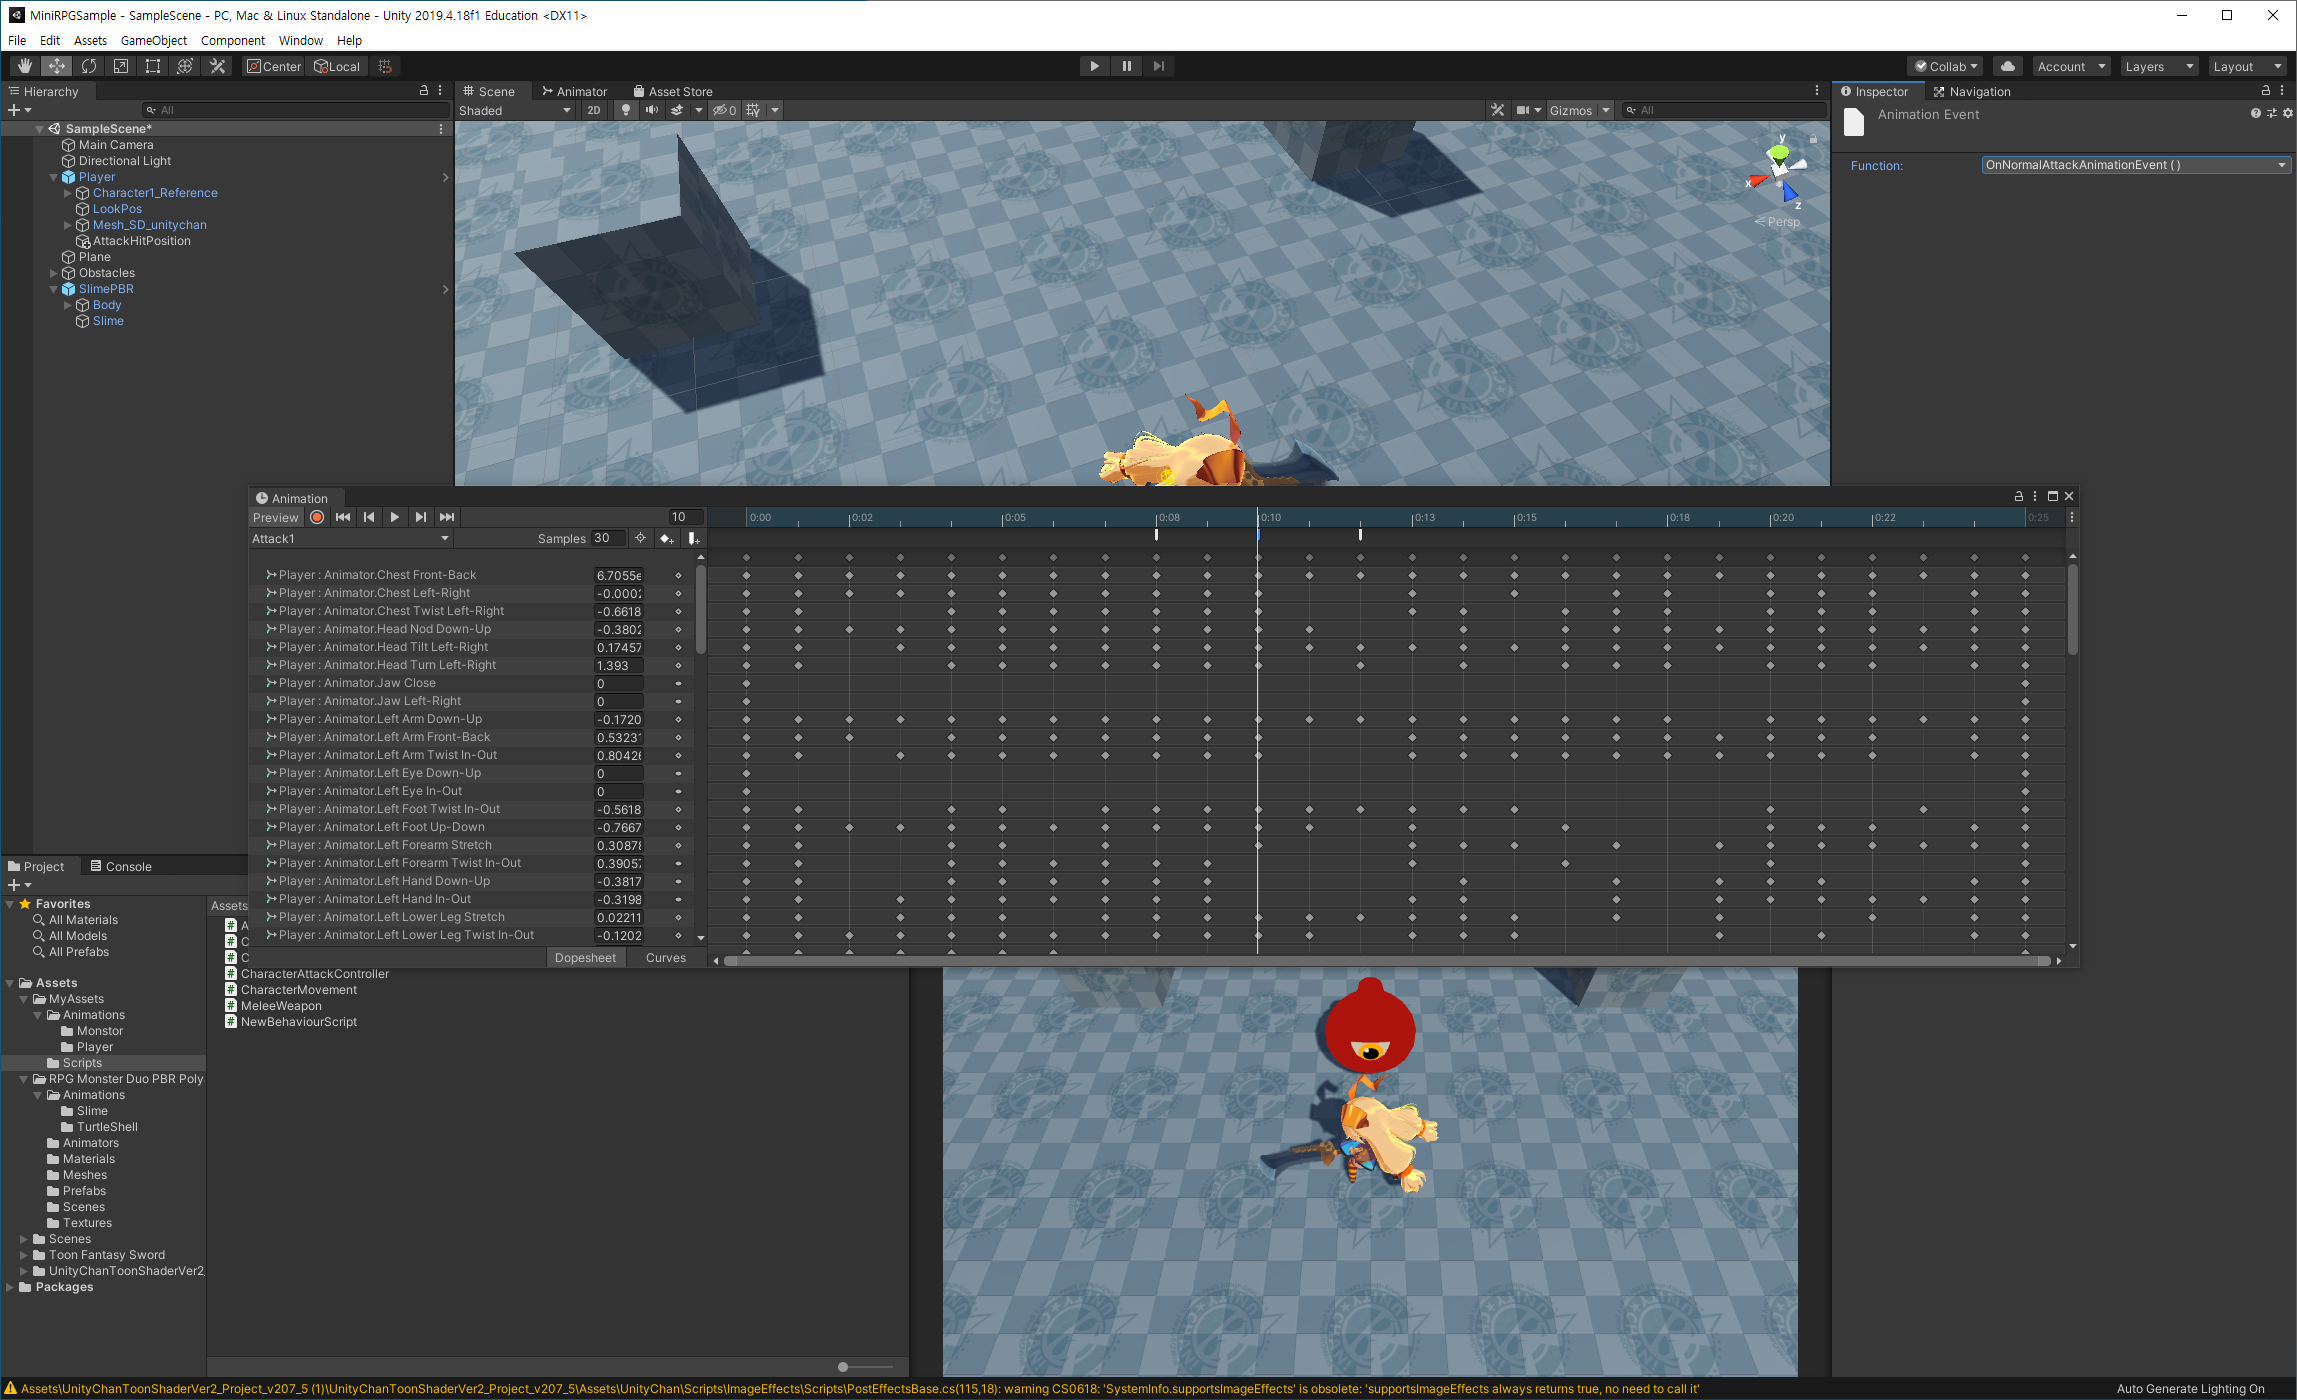Expand the Obstacles object

tap(54, 273)
